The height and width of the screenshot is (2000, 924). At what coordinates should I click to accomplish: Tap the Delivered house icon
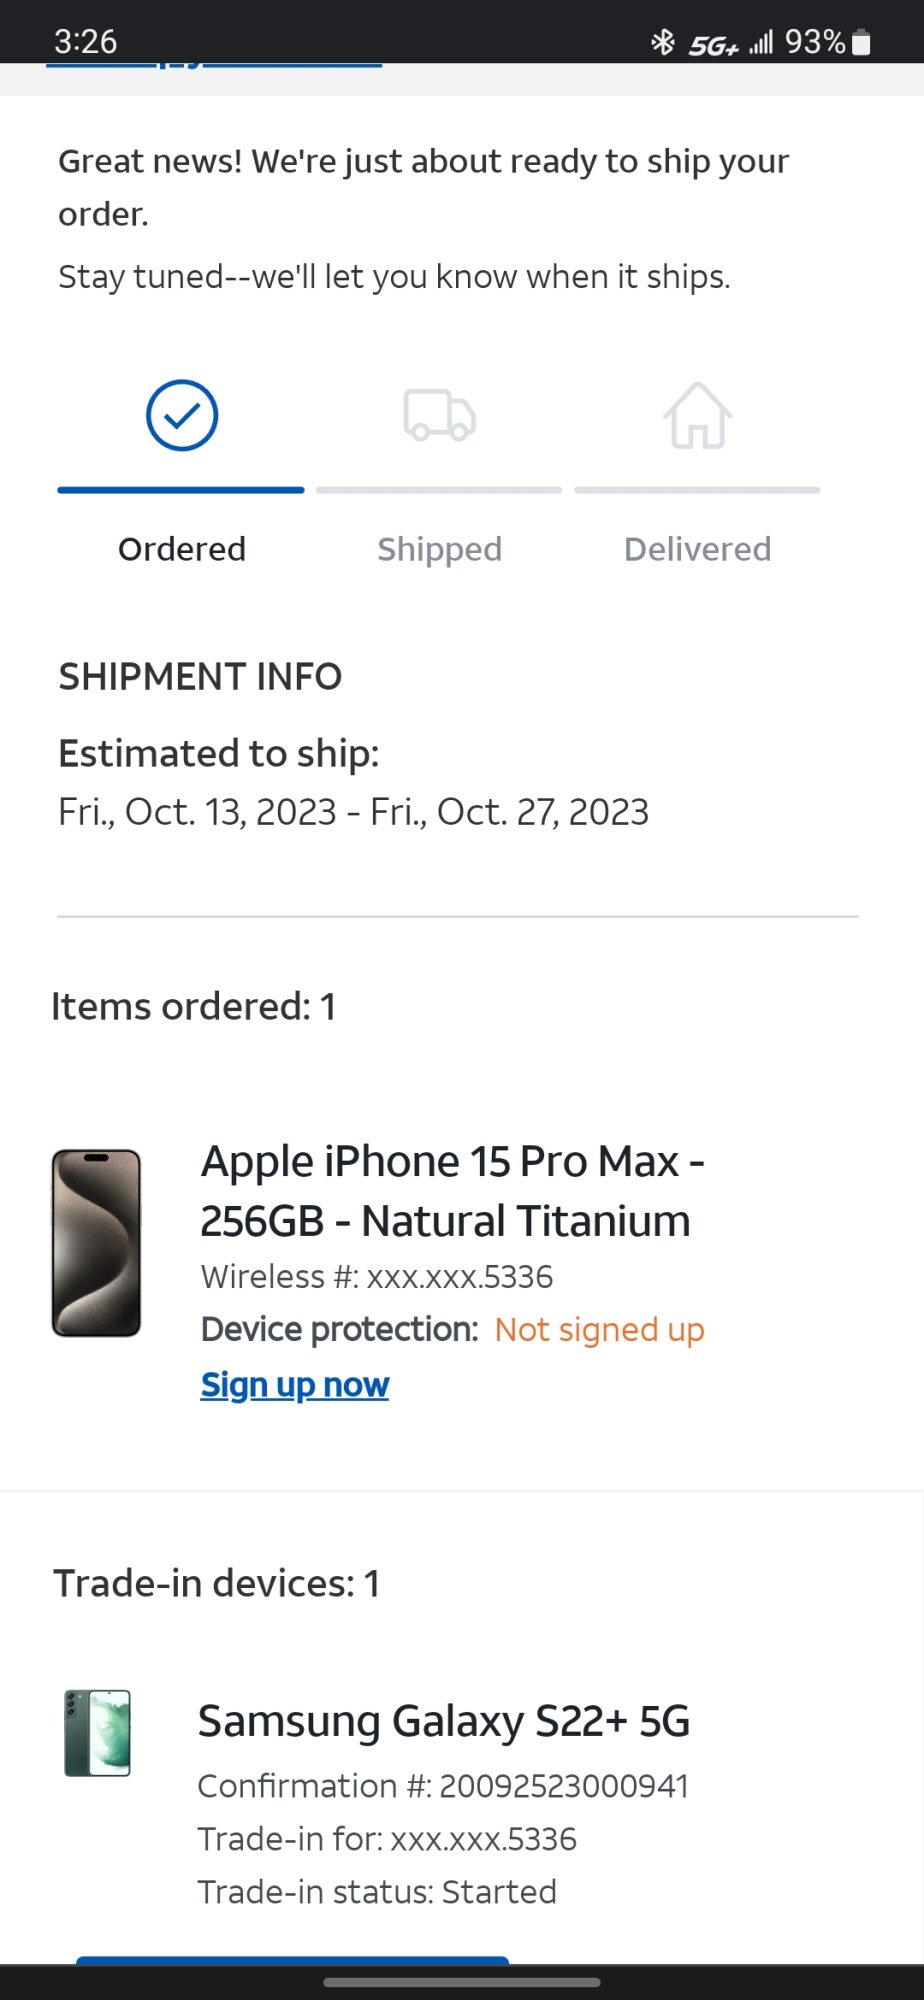pyautogui.click(x=697, y=416)
